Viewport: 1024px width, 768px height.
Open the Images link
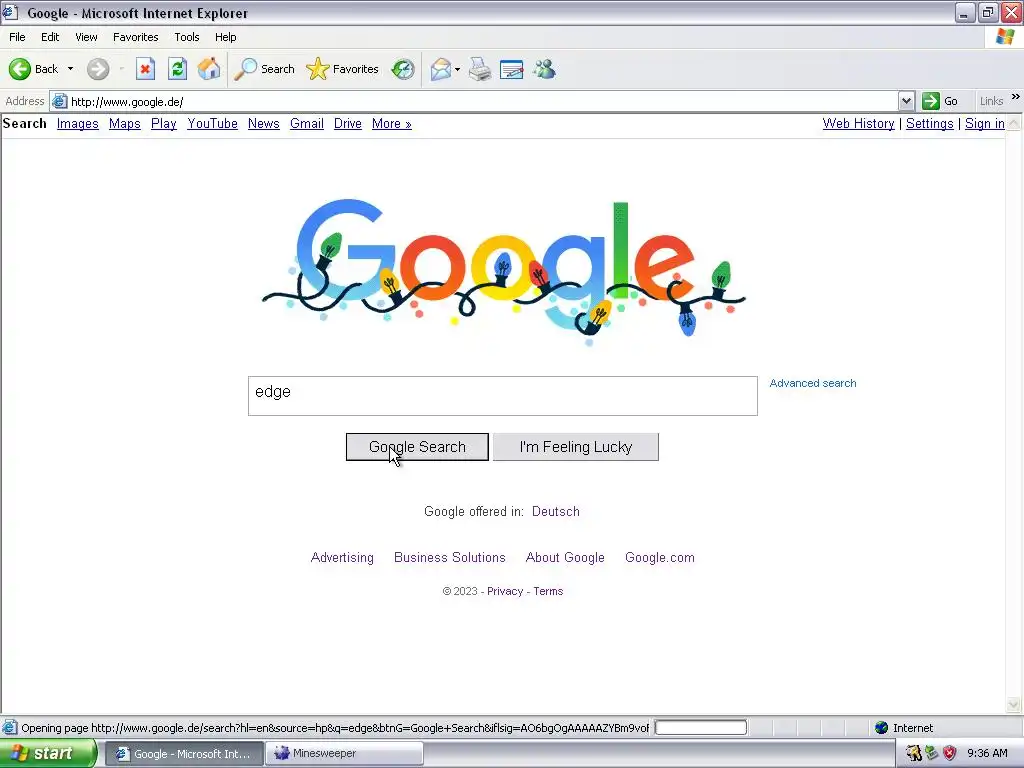click(x=78, y=123)
